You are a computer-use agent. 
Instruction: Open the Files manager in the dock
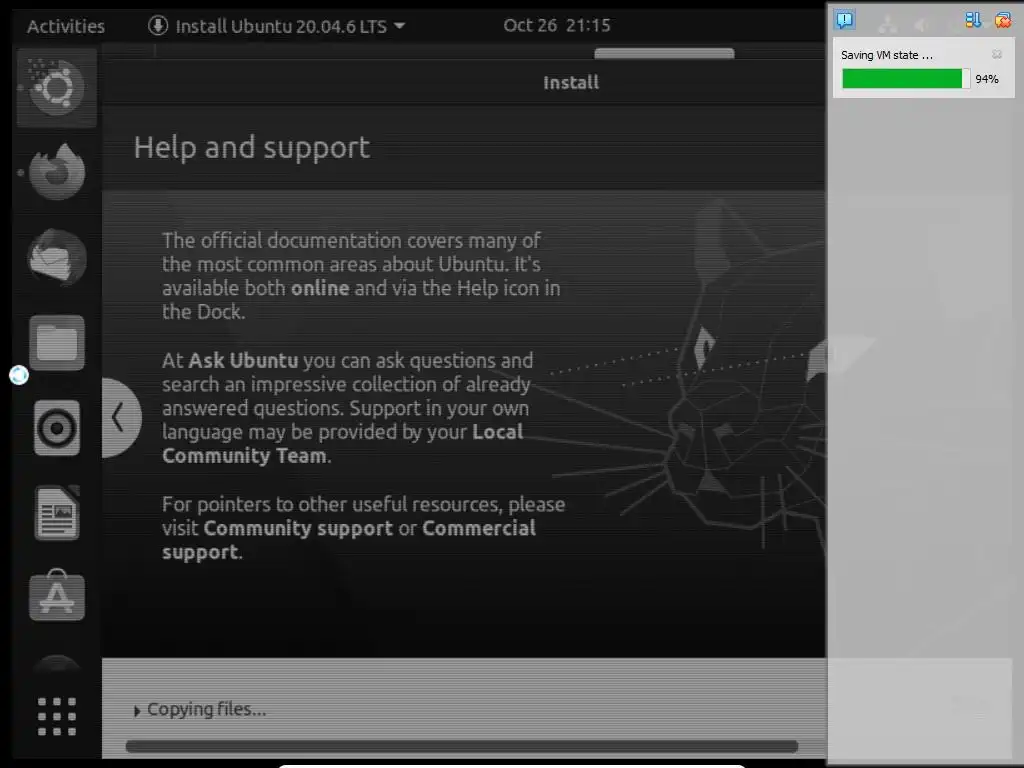(57, 342)
